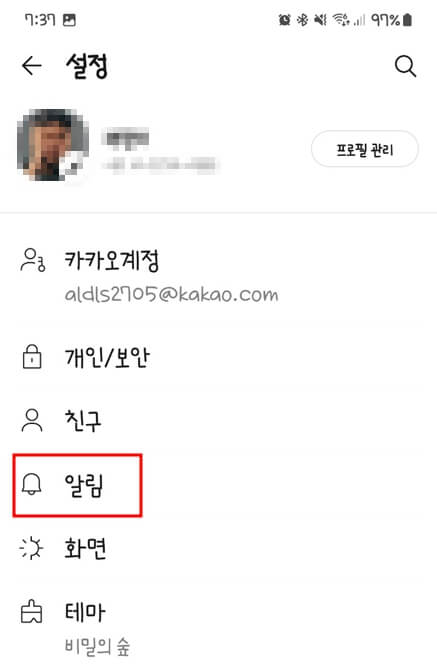Click the battery indicator in status bar
Image resolution: width=437 pixels, height=670 pixels.
[408, 20]
